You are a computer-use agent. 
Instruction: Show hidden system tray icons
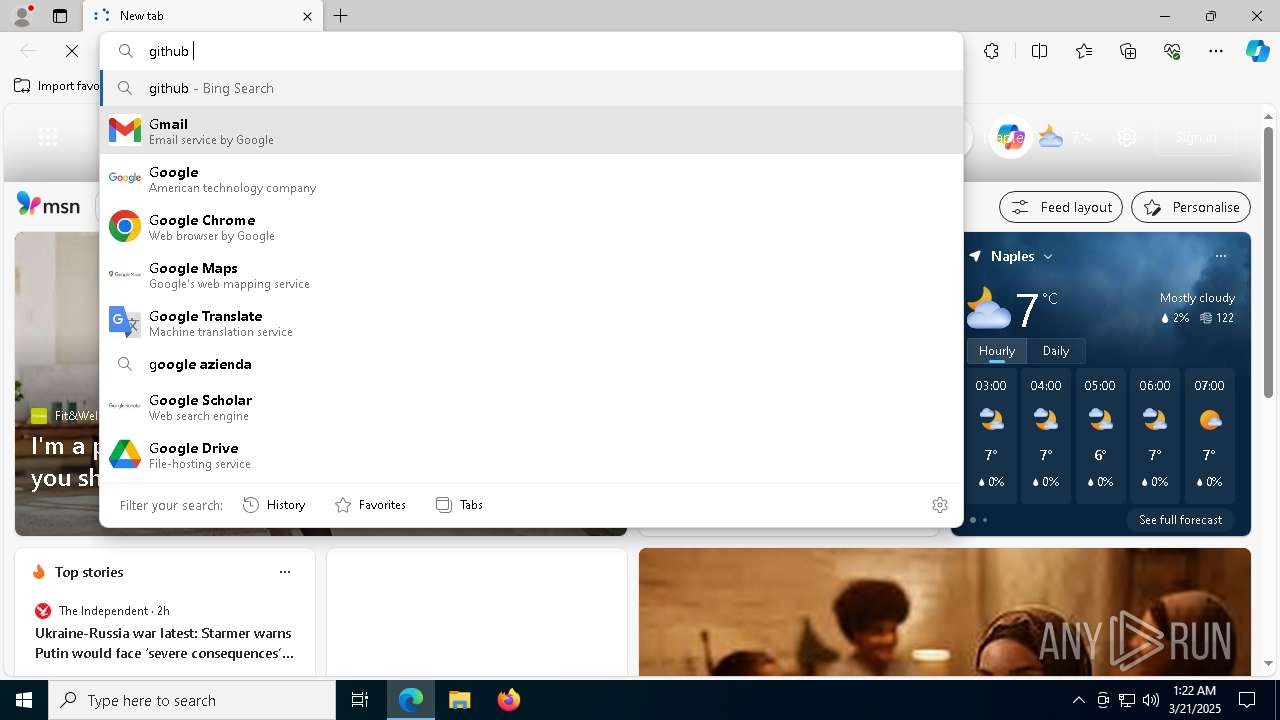click(1078, 700)
